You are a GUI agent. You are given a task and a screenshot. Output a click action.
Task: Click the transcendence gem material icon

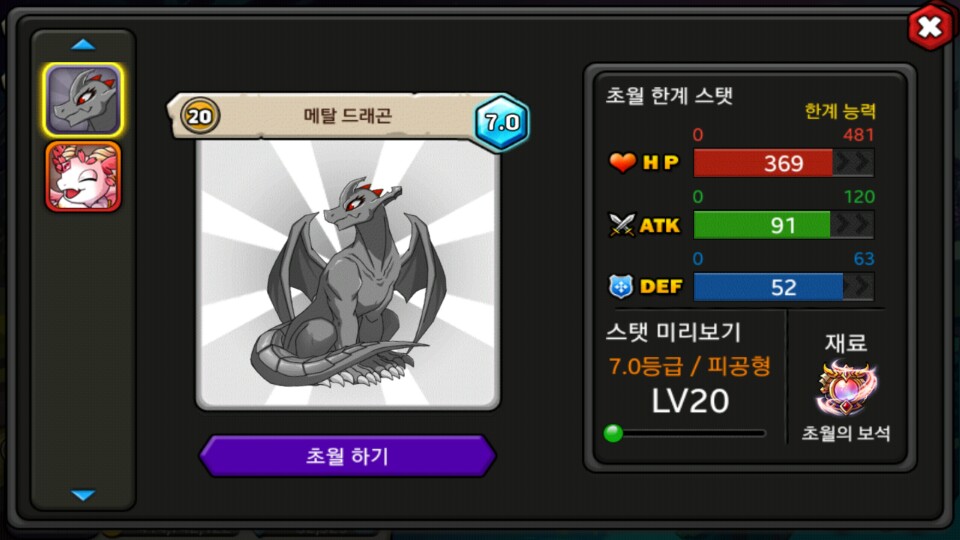(x=846, y=389)
